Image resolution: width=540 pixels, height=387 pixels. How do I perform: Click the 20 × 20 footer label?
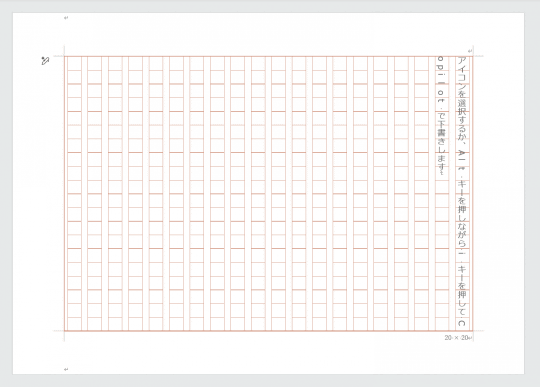pos(458,338)
